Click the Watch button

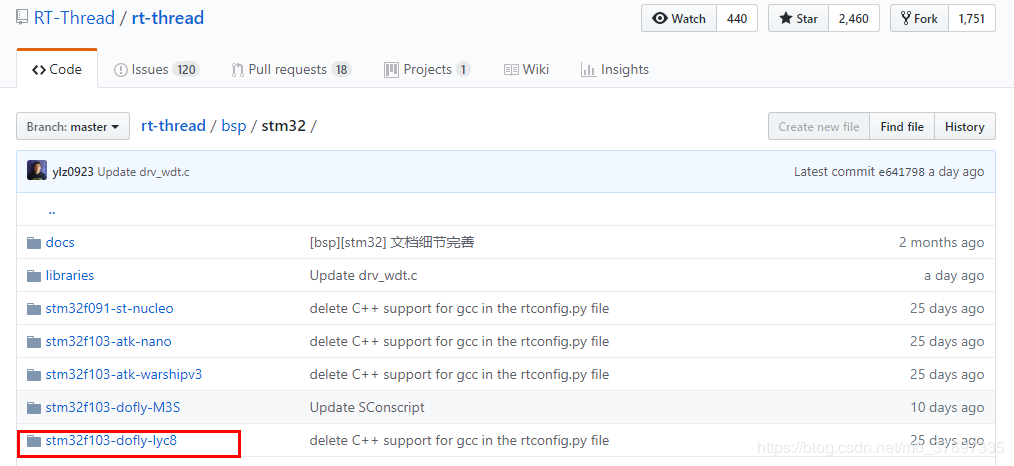coord(679,19)
